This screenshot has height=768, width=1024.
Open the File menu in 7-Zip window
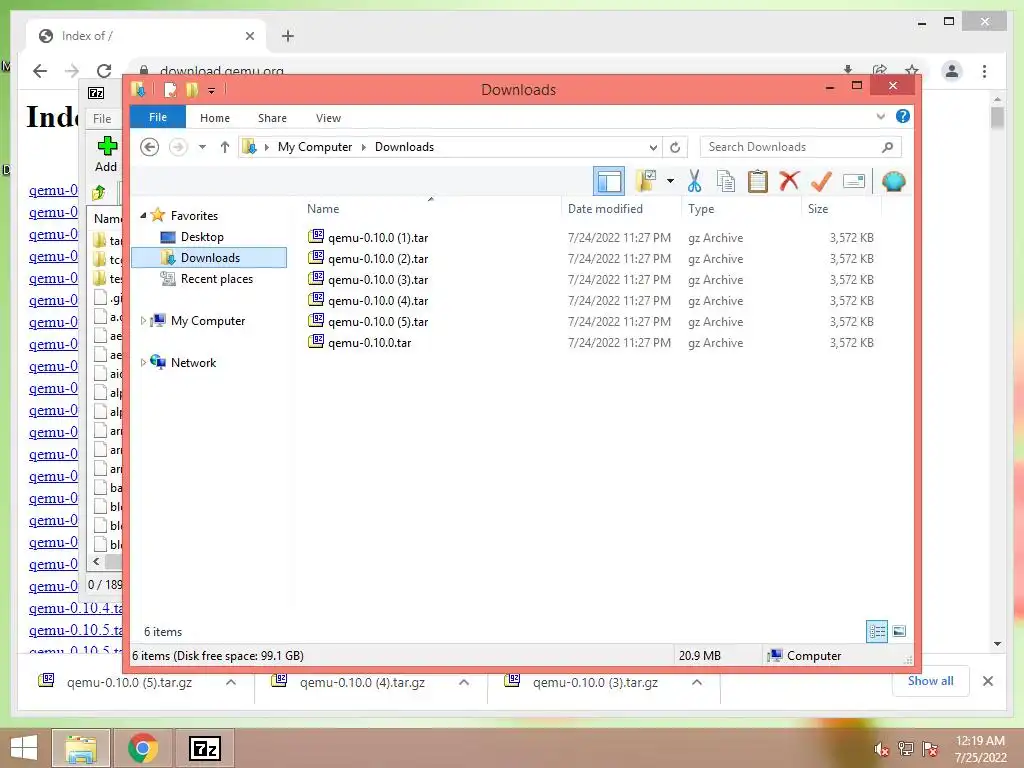pos(102,119)
